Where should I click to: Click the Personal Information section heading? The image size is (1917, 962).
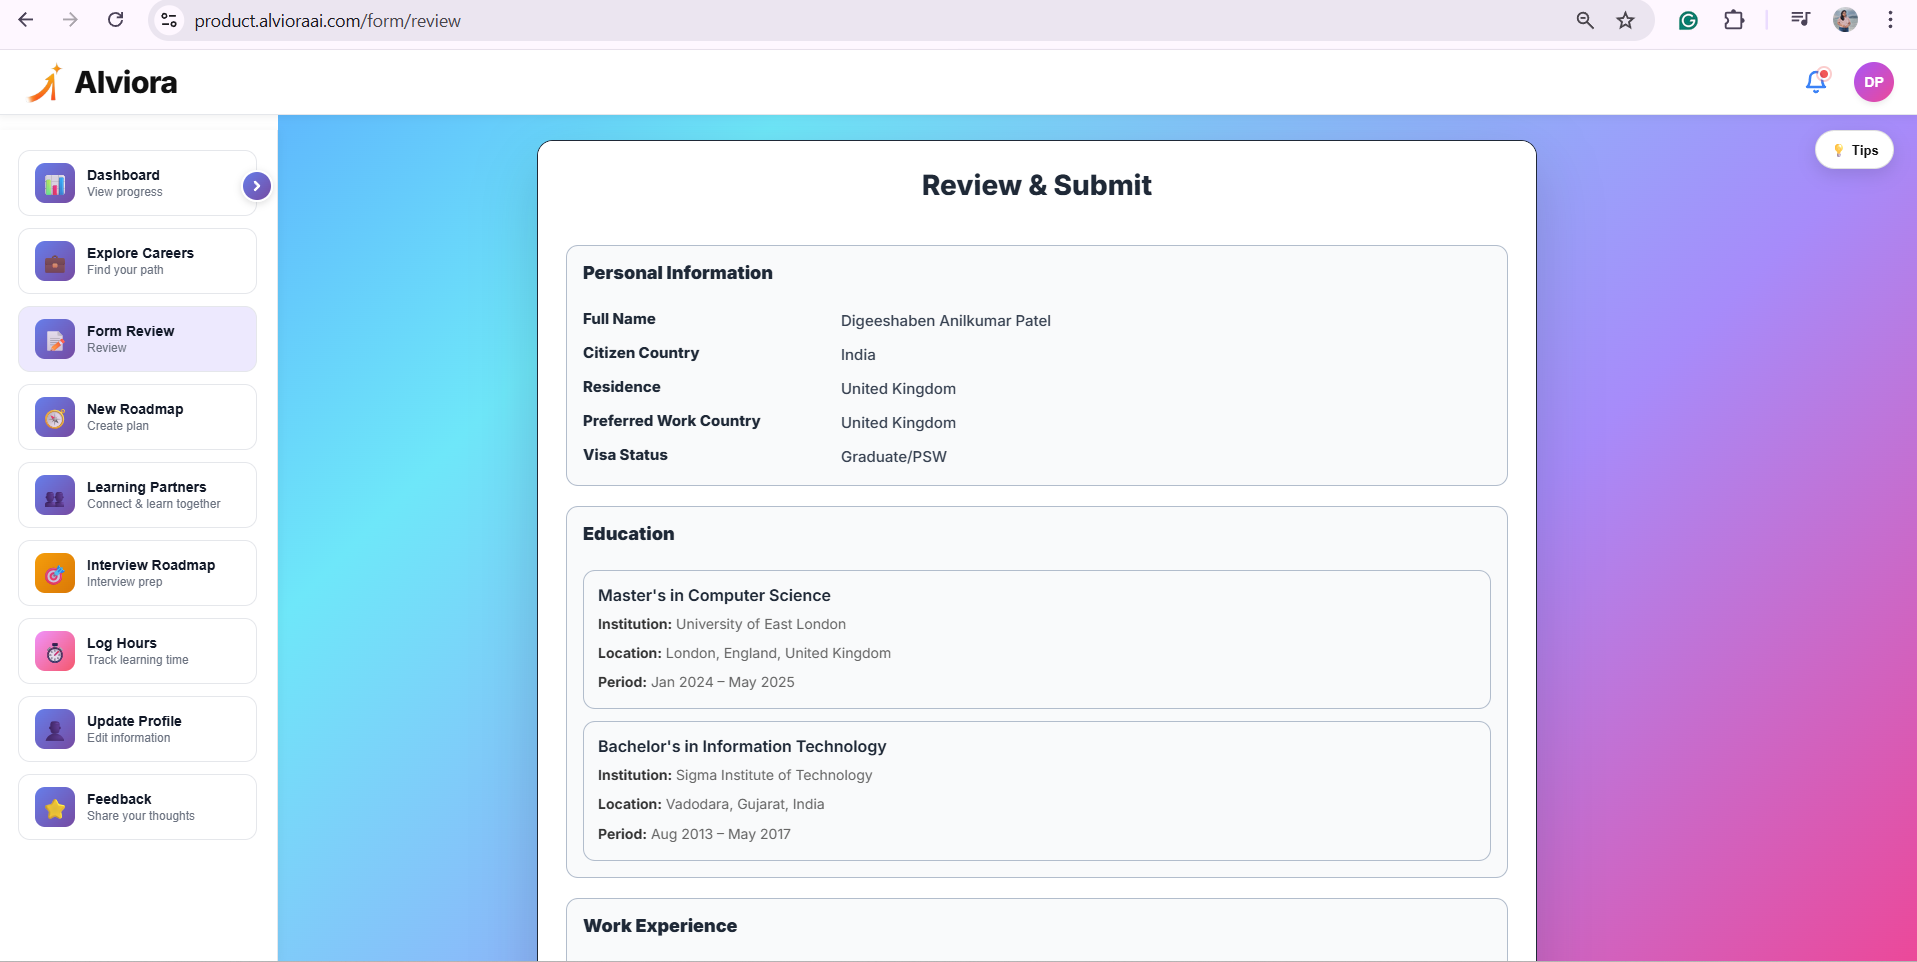pyautogui.click(x=677, y=273)
